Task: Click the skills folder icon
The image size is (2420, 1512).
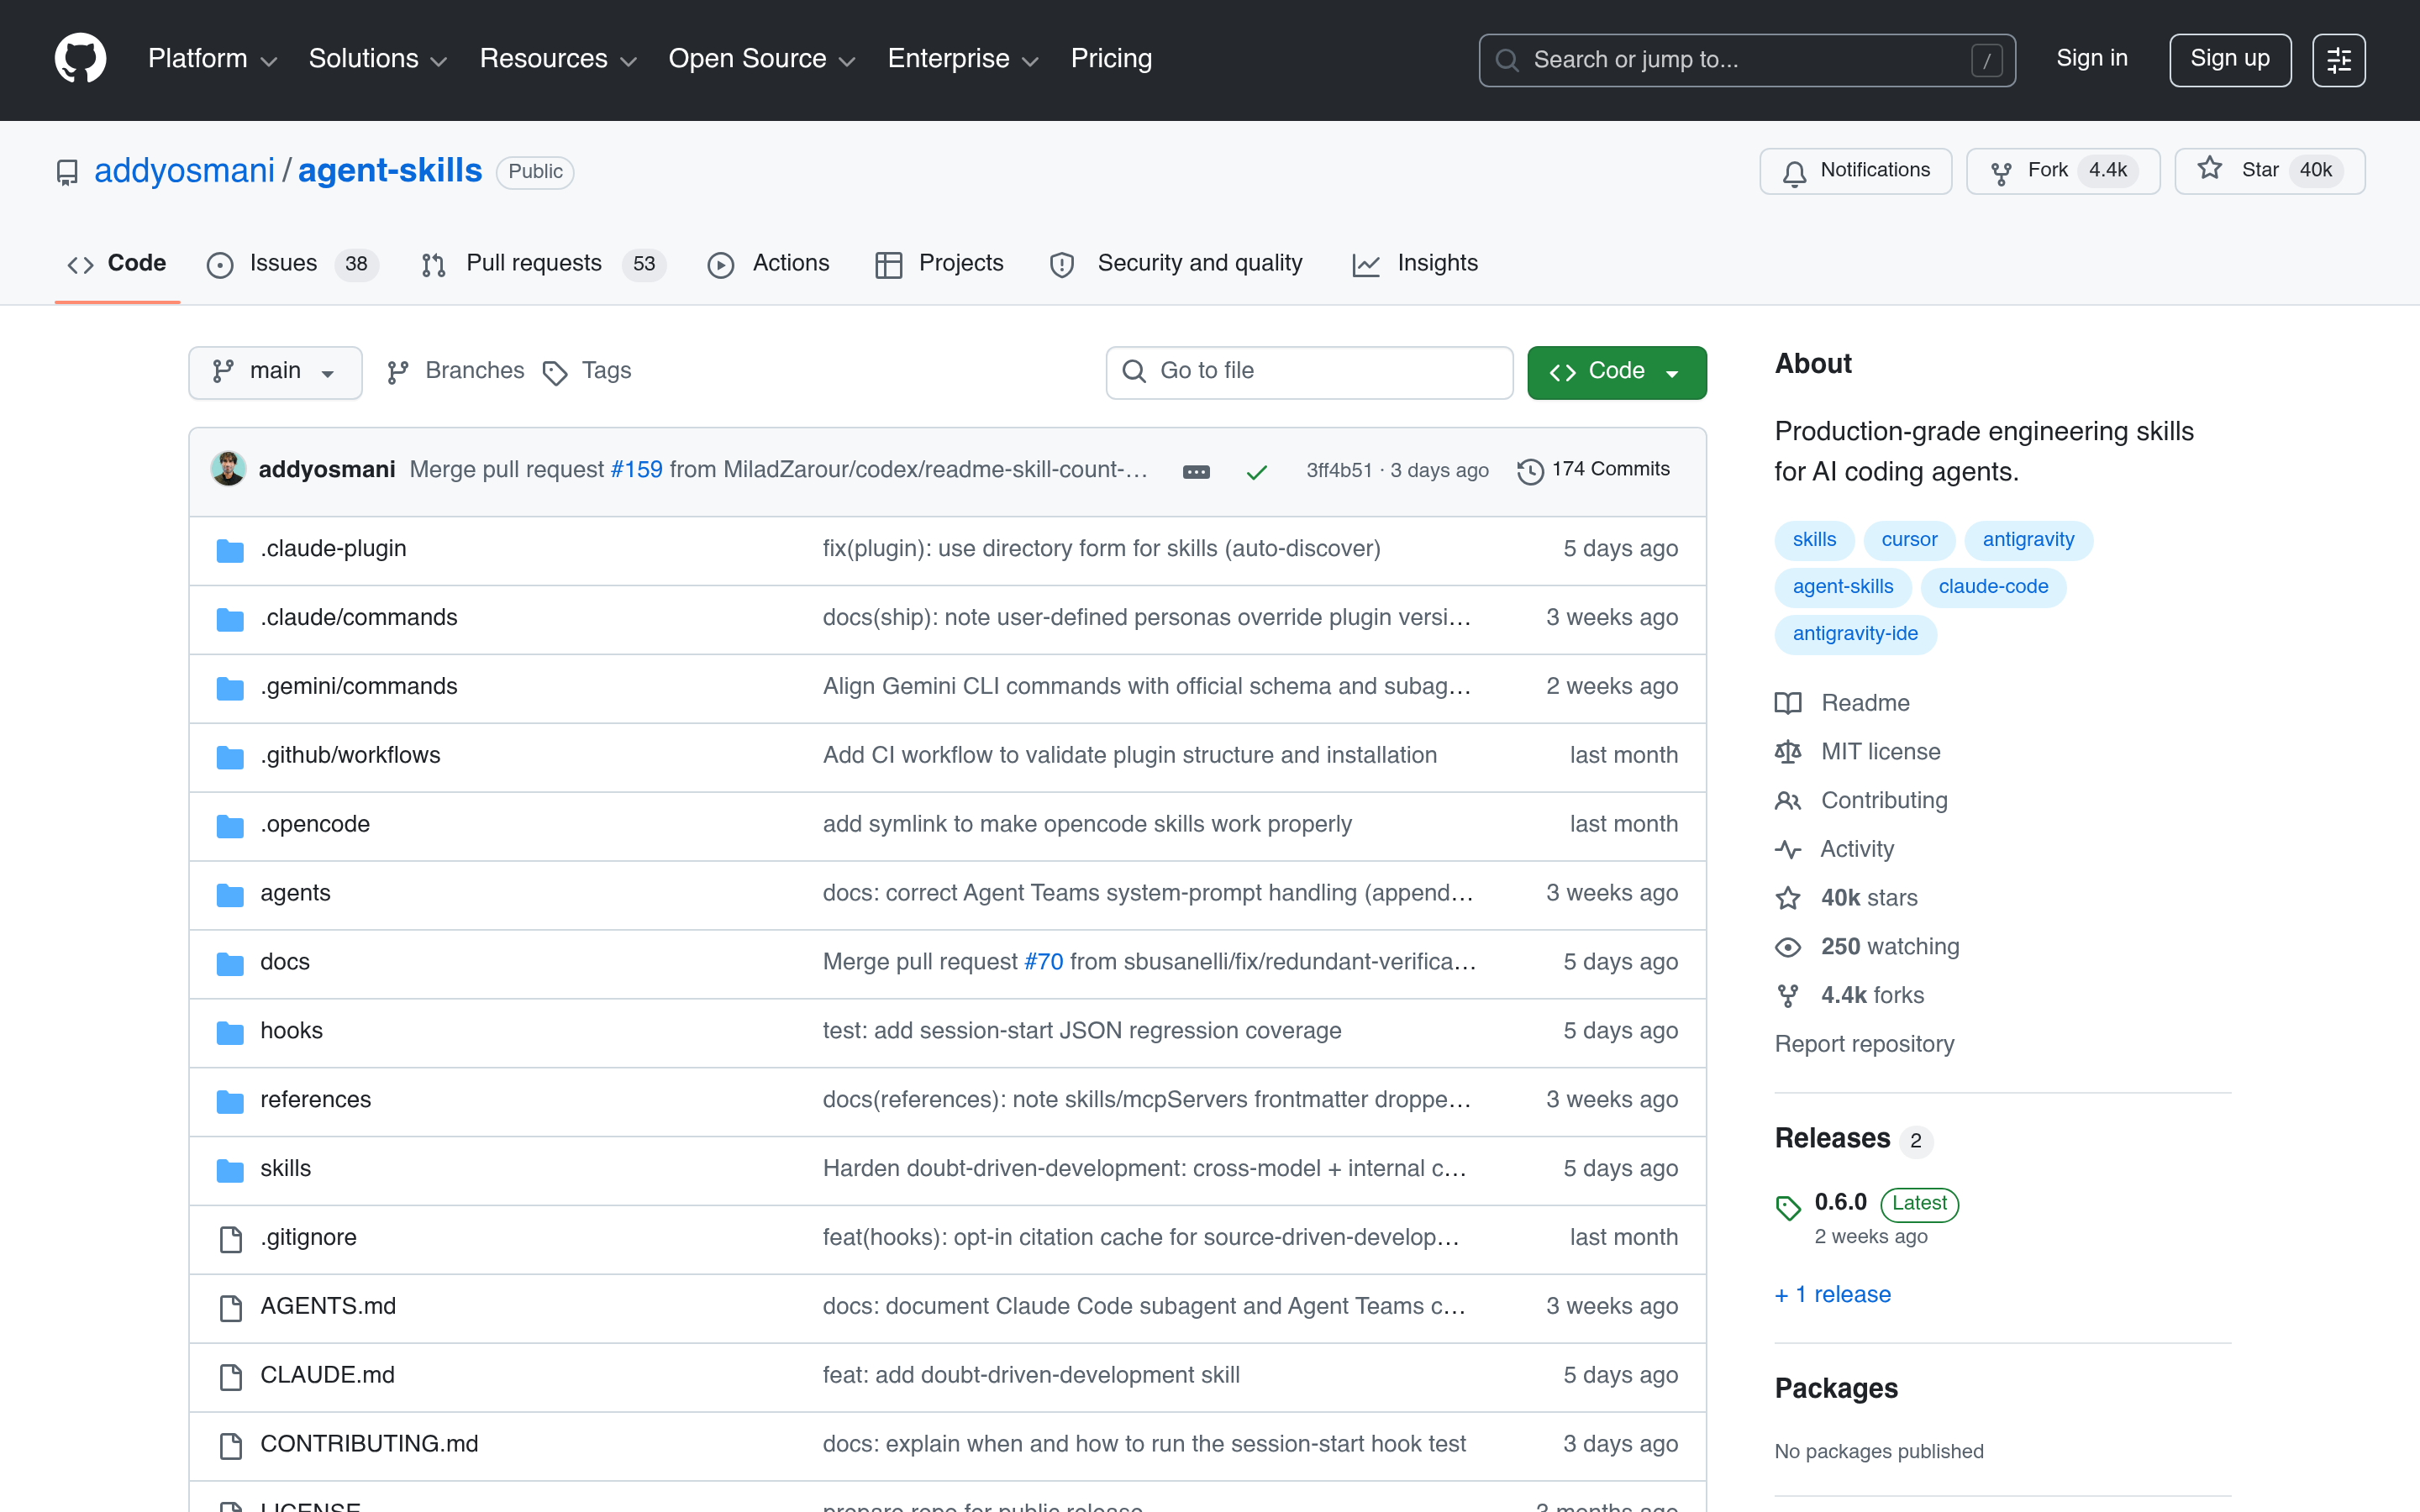Action: [x=230, y=1170]
